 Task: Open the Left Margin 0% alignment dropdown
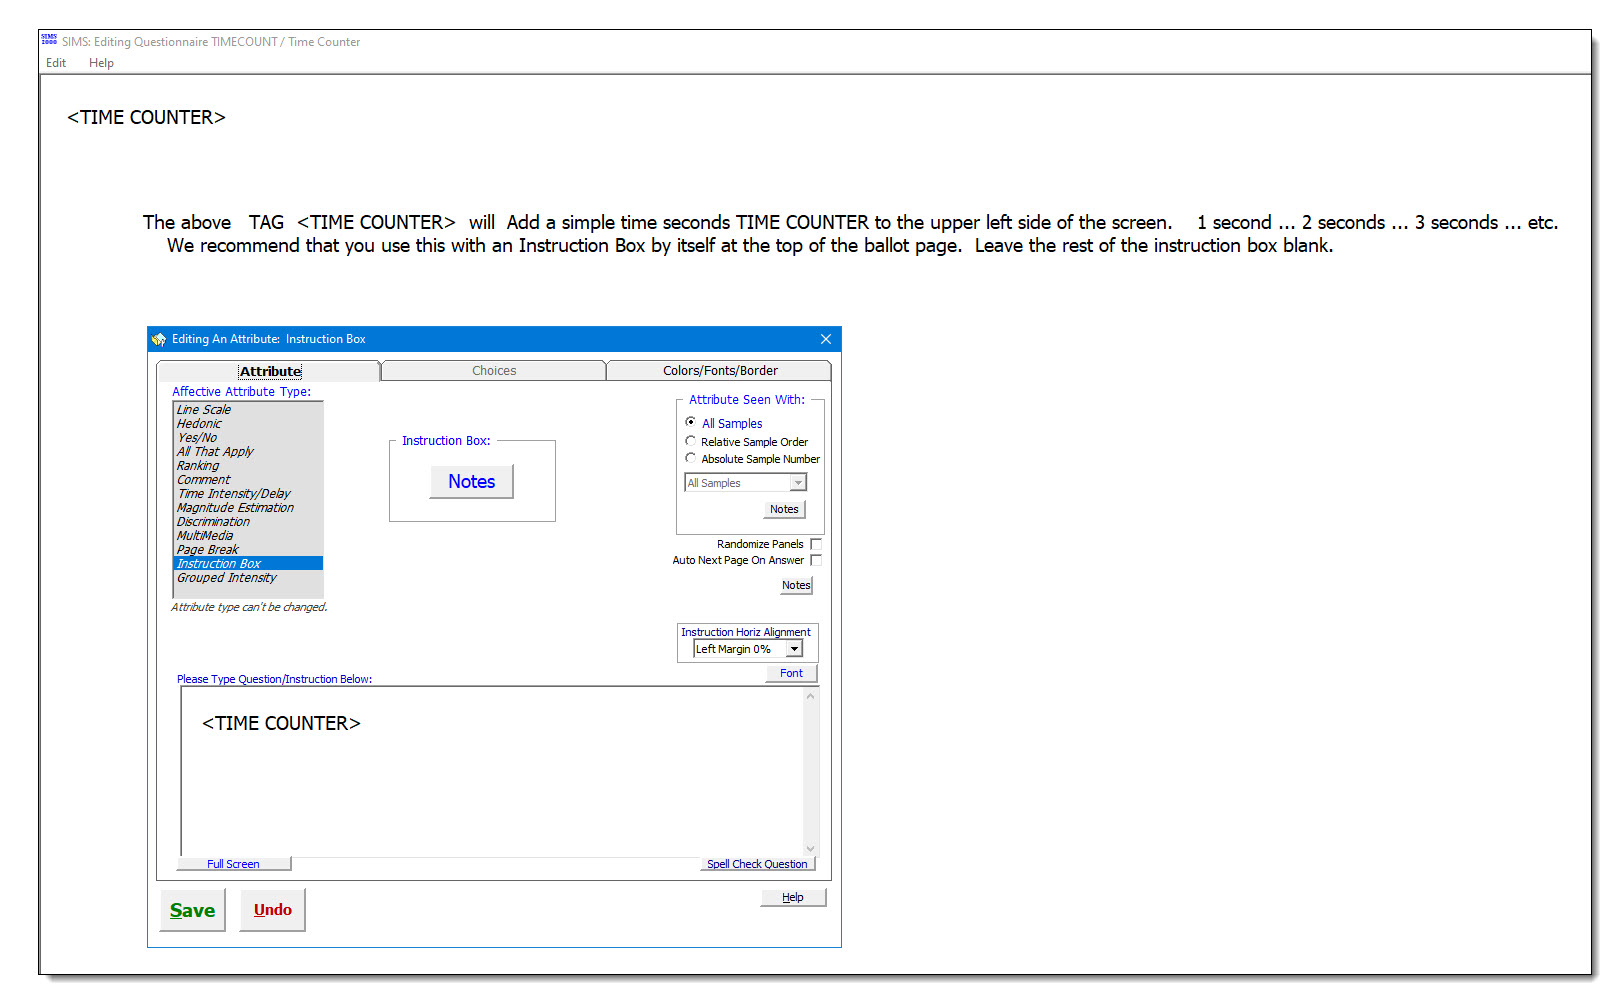coord(794,650)
